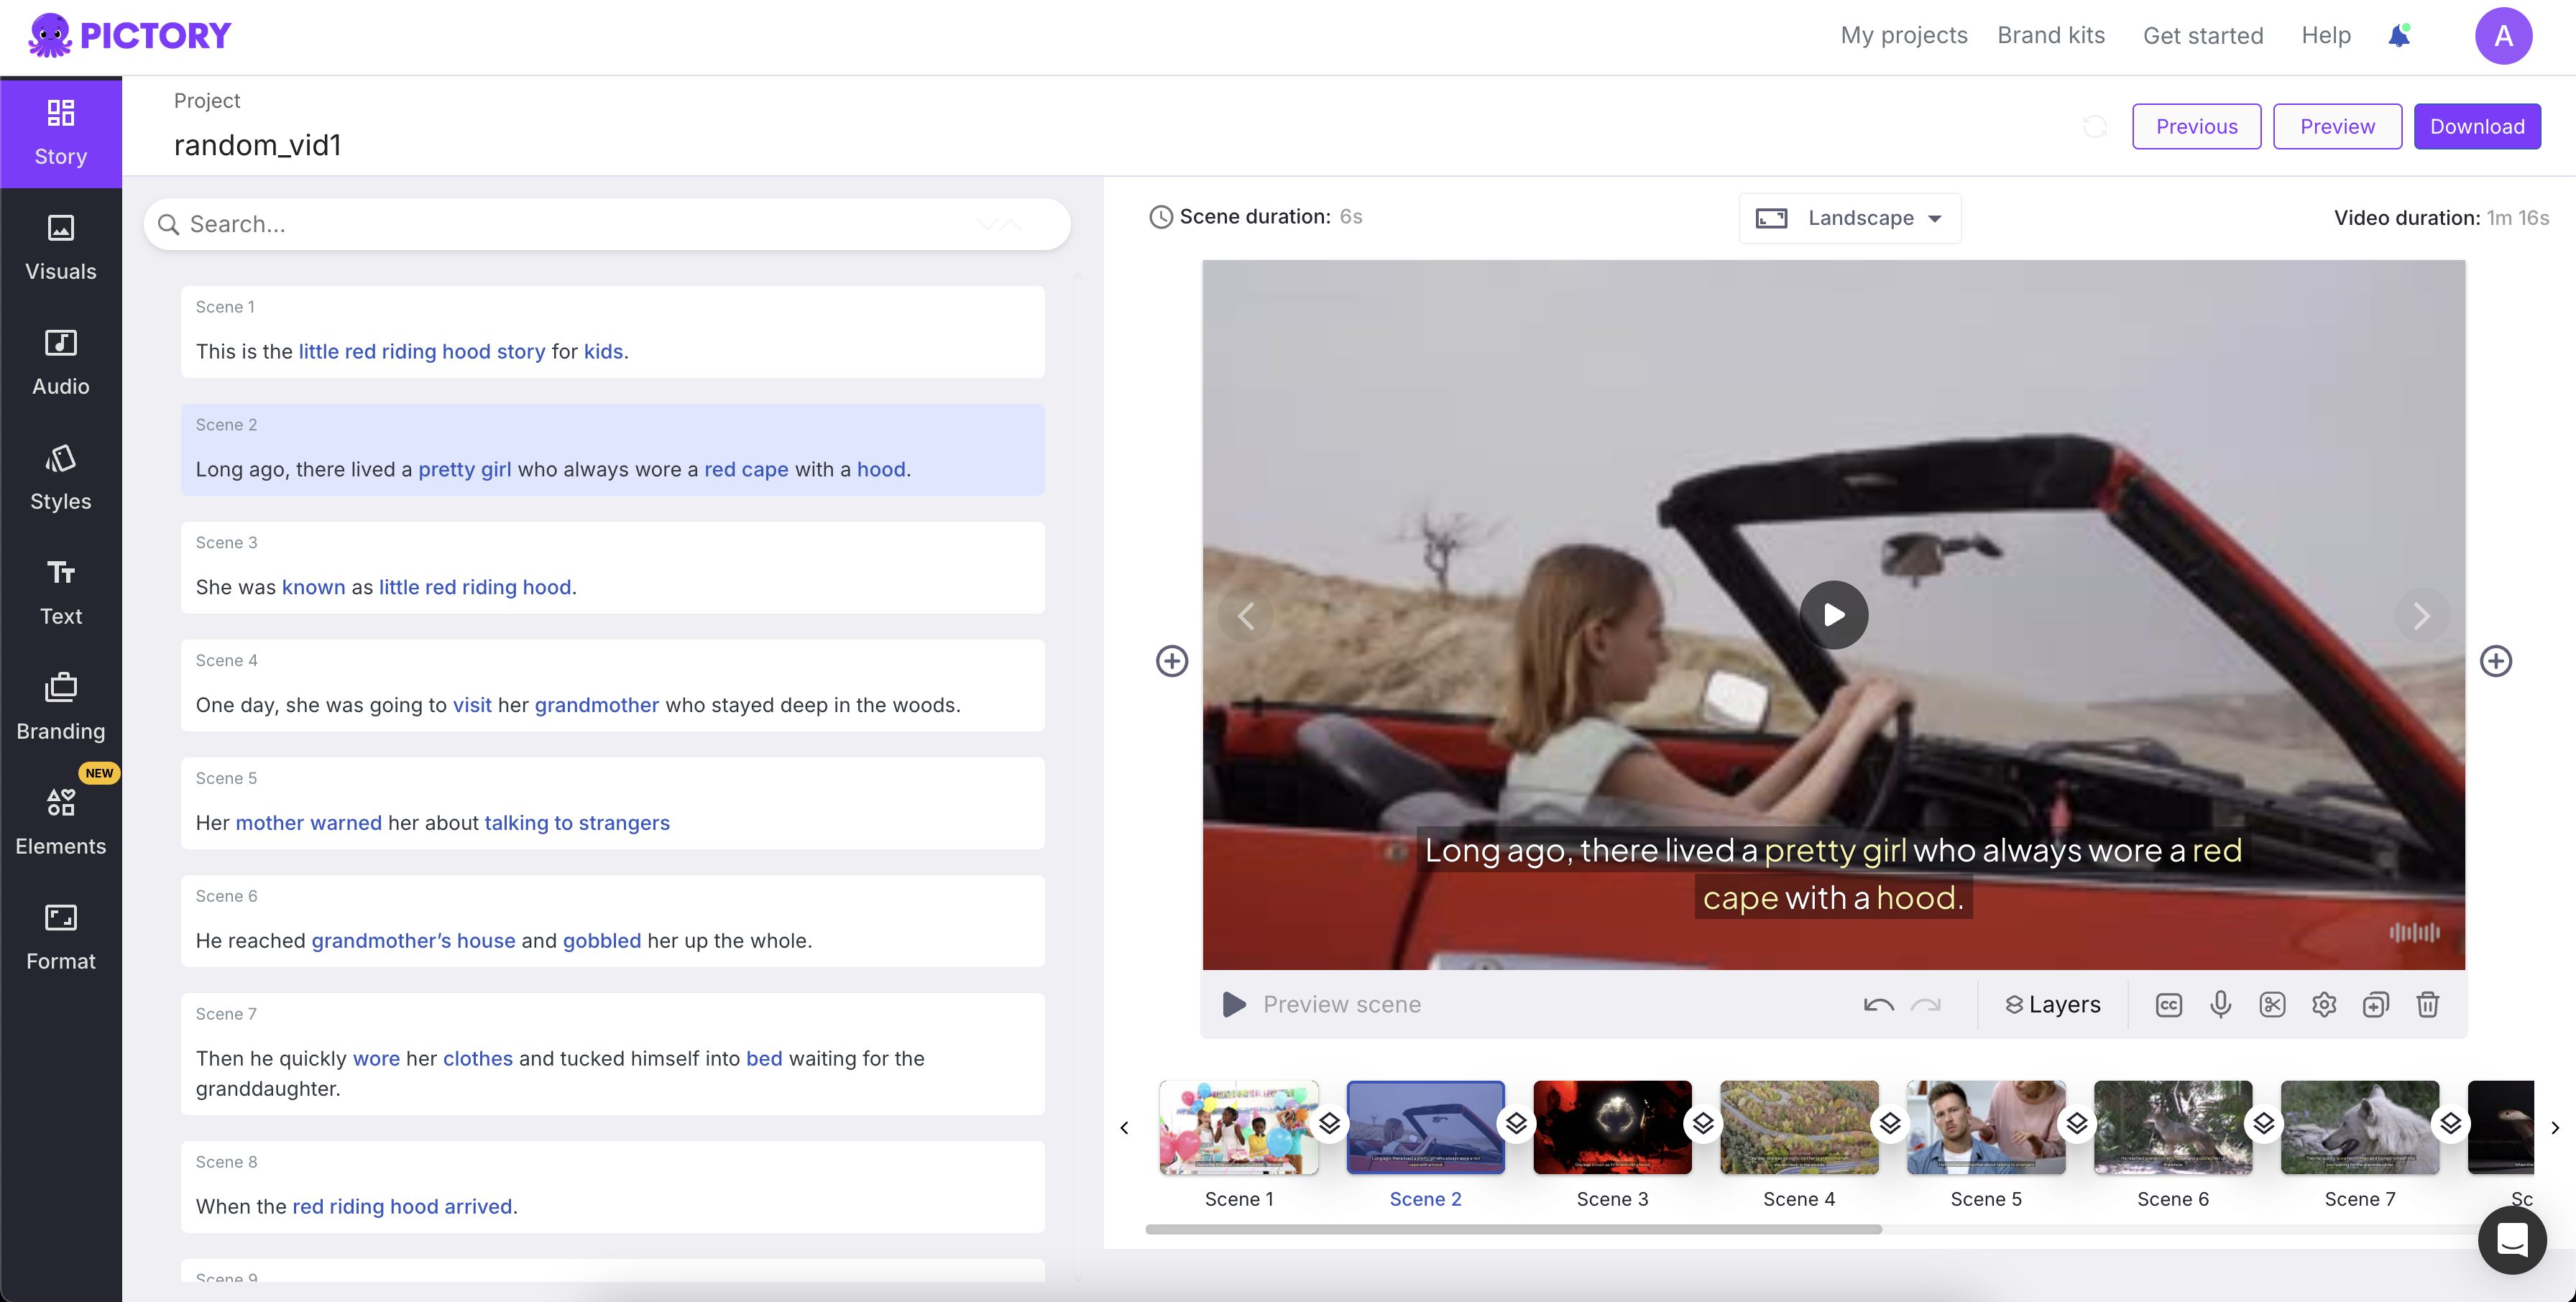Screen dimensions: 2576x1302
Task: Open the Elements panel
Action: click(x=61, y=823)
